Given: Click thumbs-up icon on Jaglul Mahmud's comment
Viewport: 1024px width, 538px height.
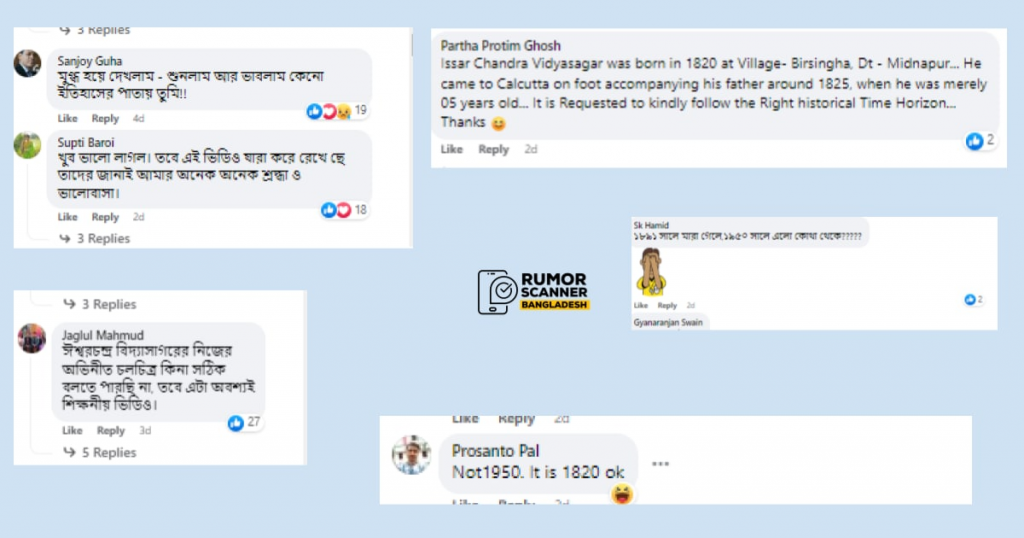Looking at the screenshot, I should pos(236,423).
